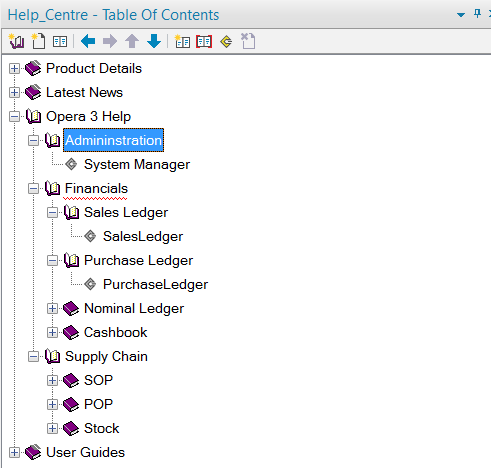Click the new book toolbar icon

[x=16, y=41]
